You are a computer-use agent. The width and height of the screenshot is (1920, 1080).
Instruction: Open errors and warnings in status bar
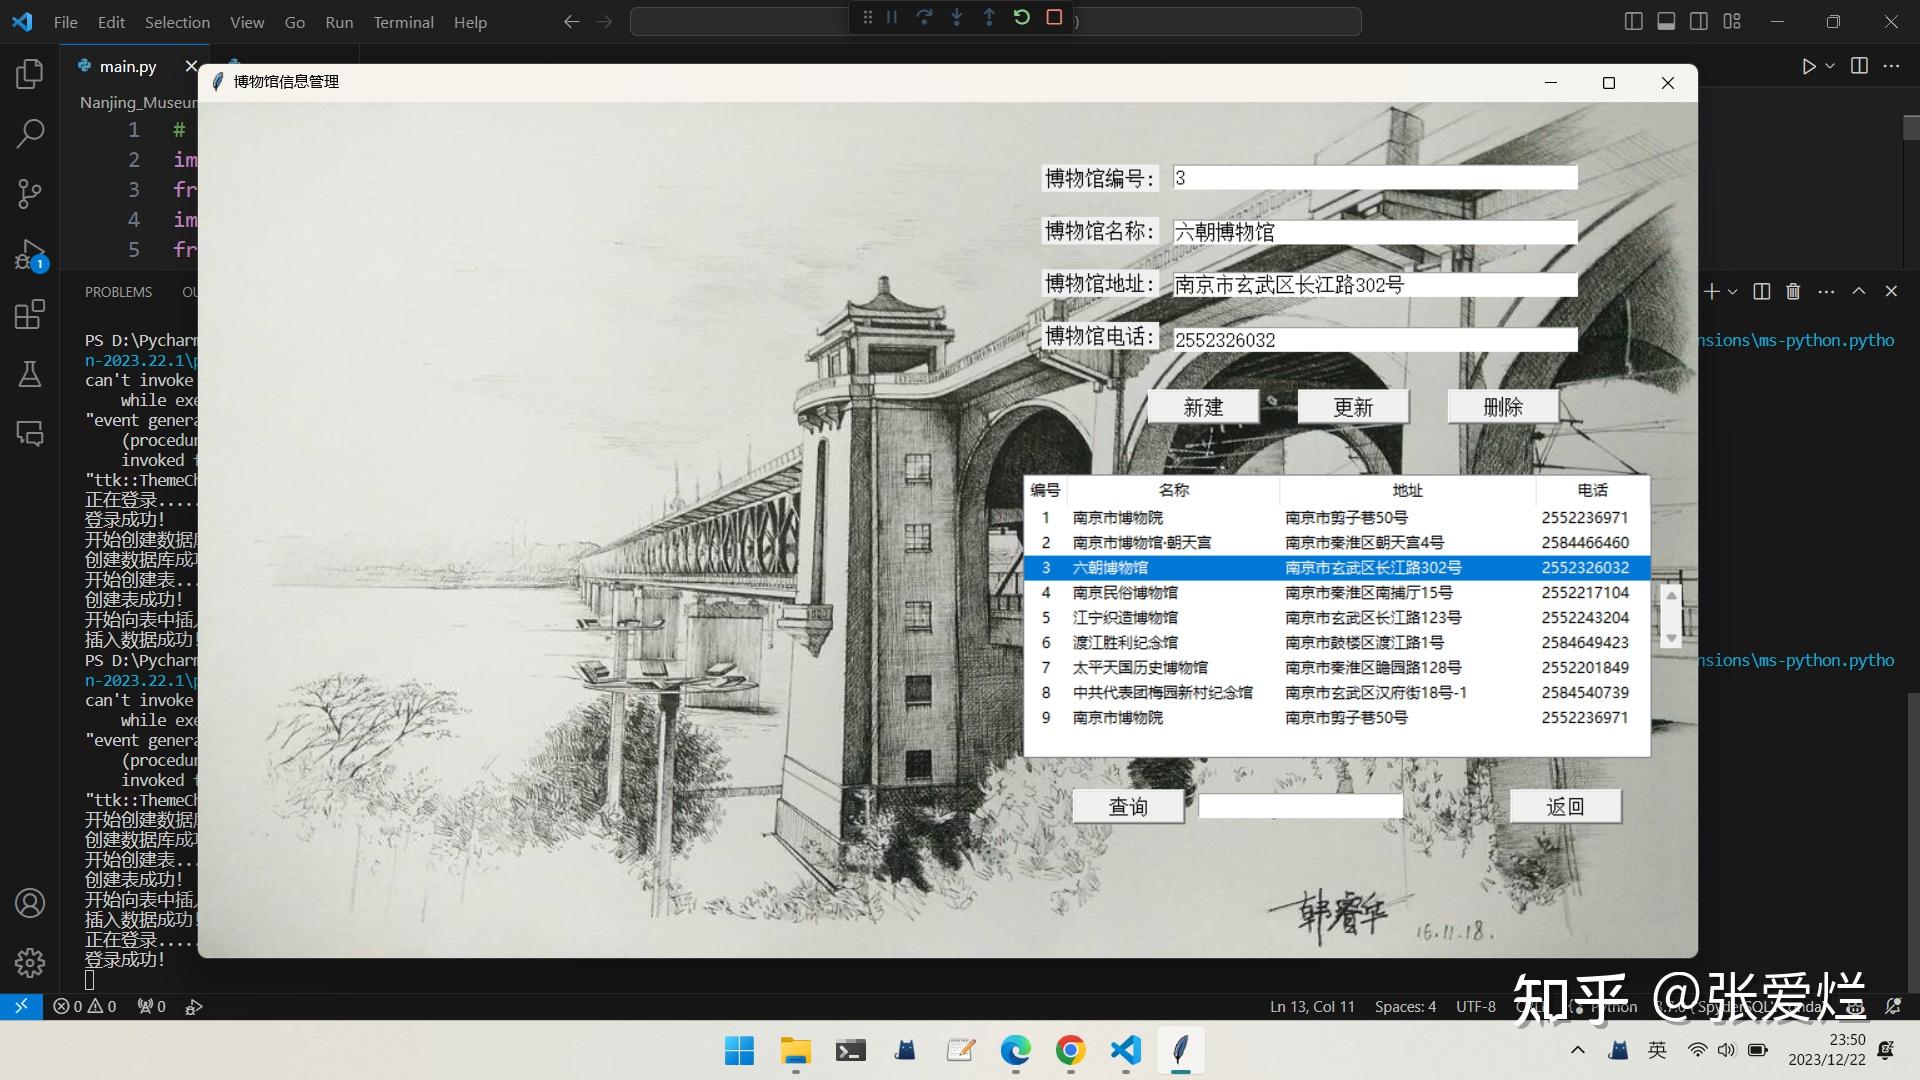(85, 1006)
